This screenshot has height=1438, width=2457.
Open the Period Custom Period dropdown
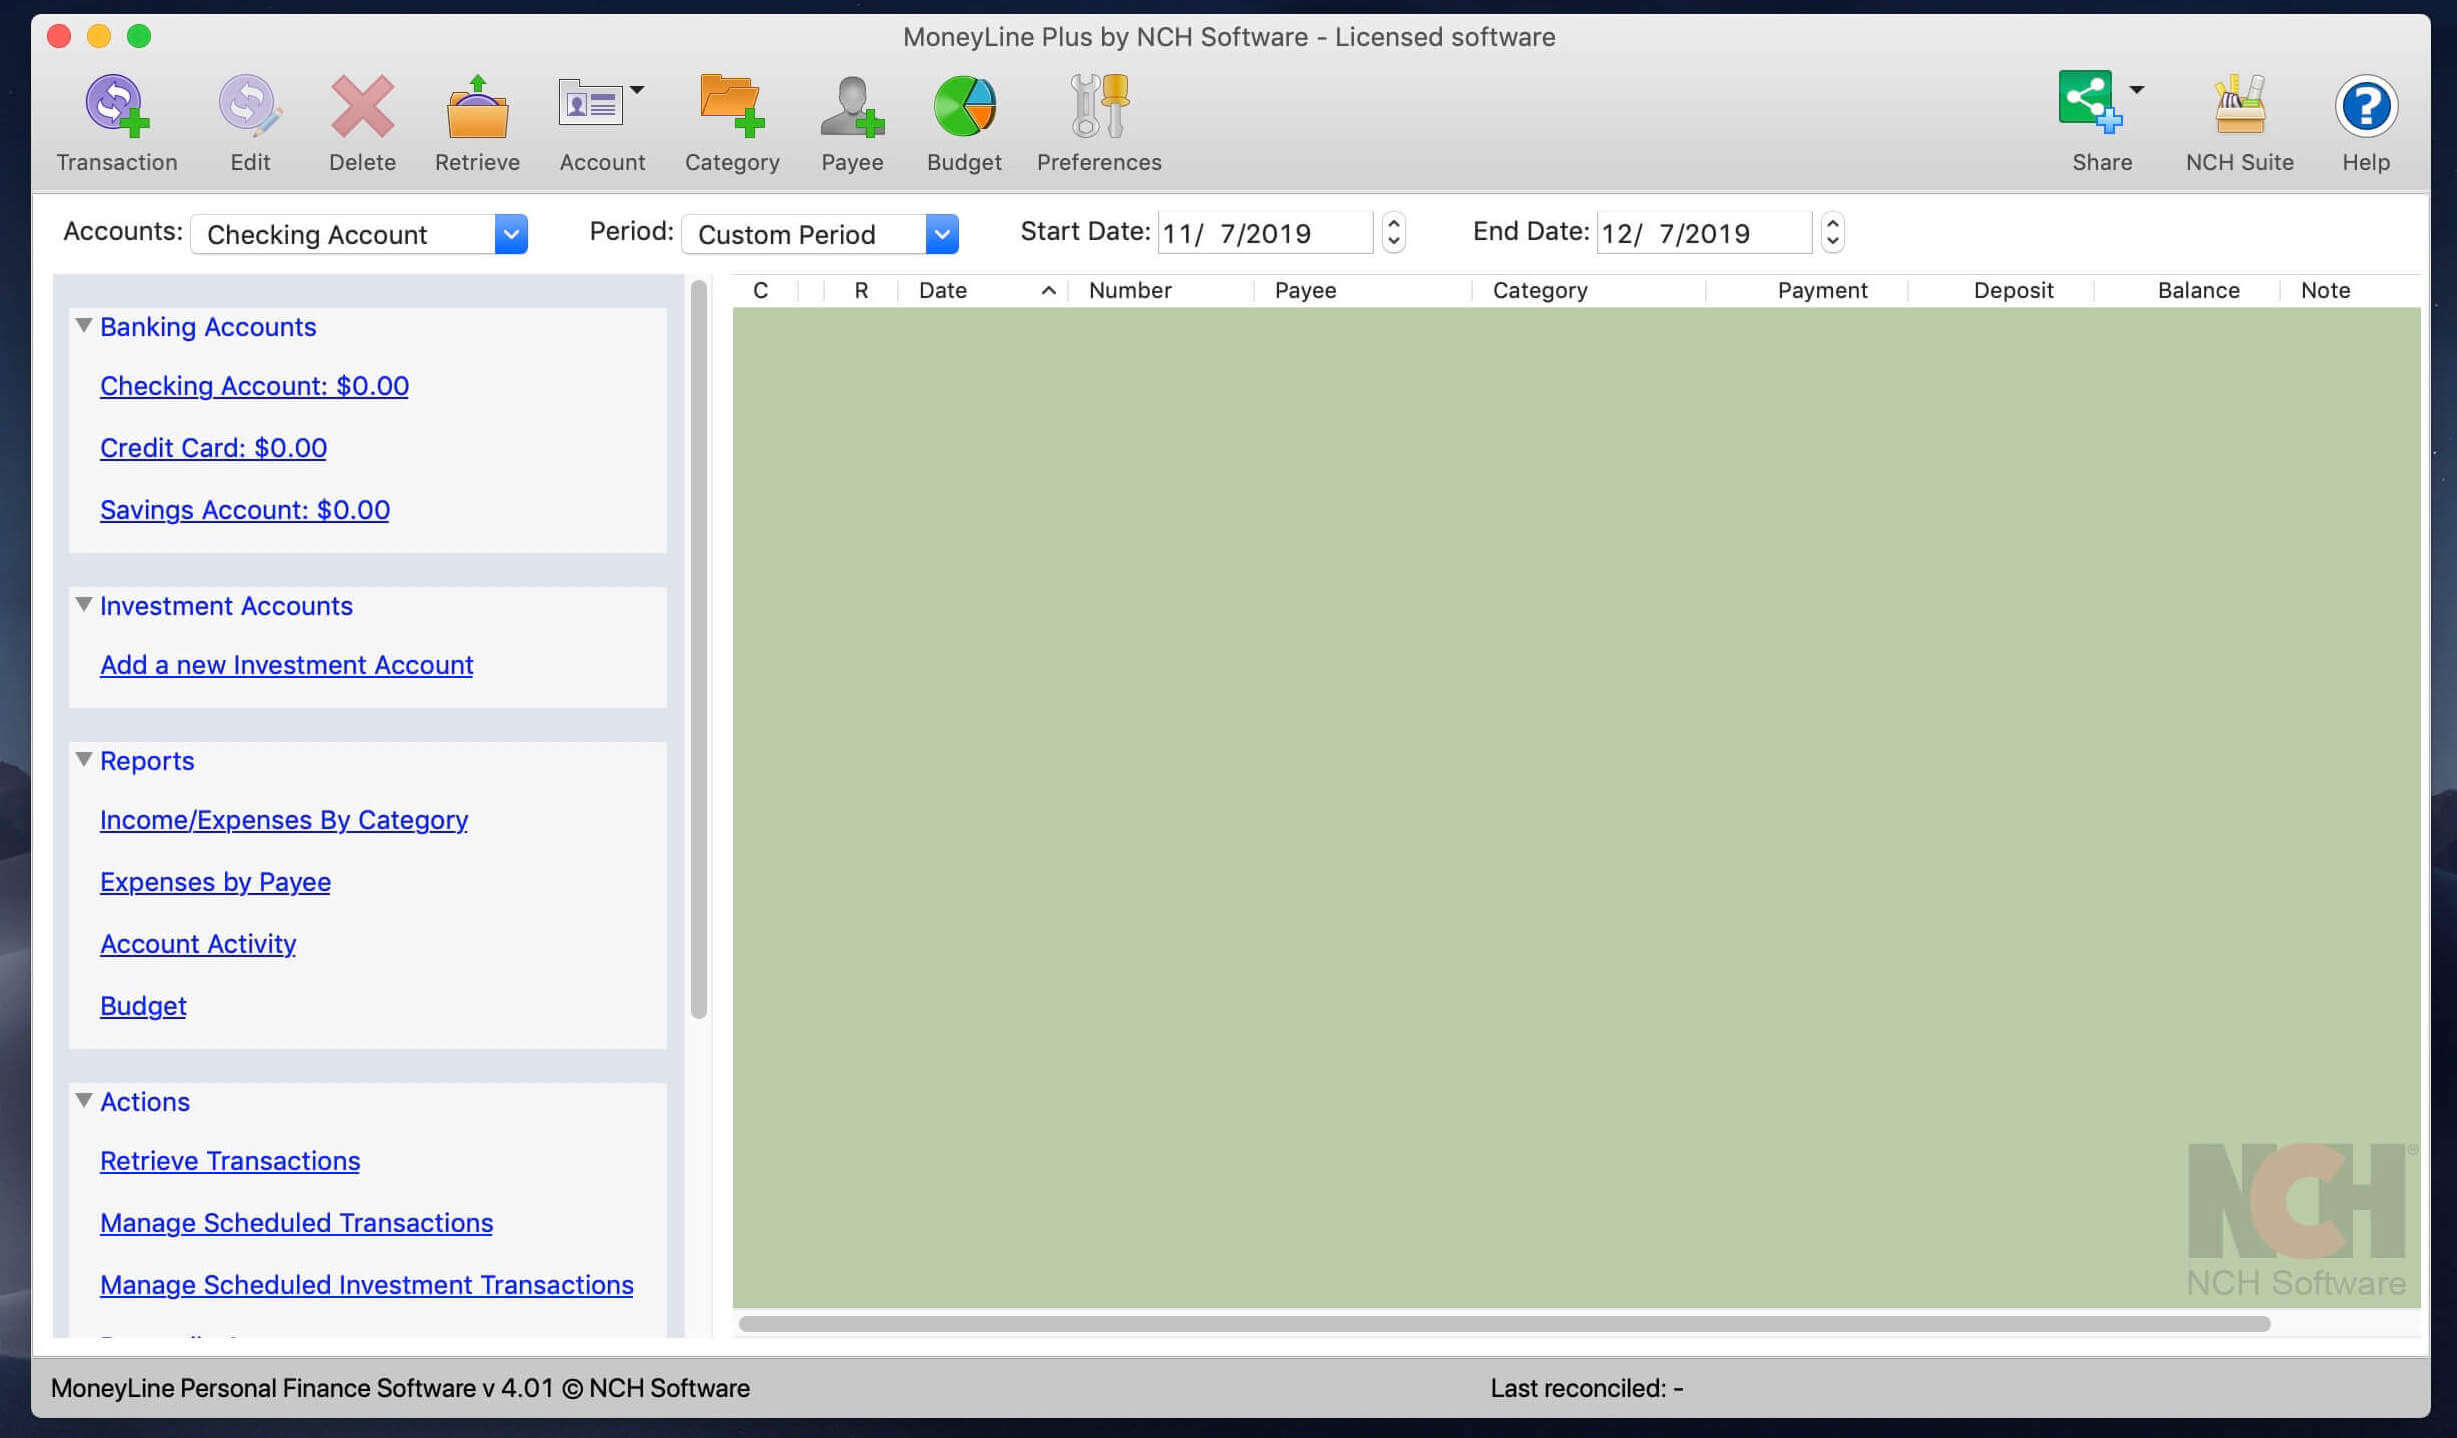coord(820,234)
